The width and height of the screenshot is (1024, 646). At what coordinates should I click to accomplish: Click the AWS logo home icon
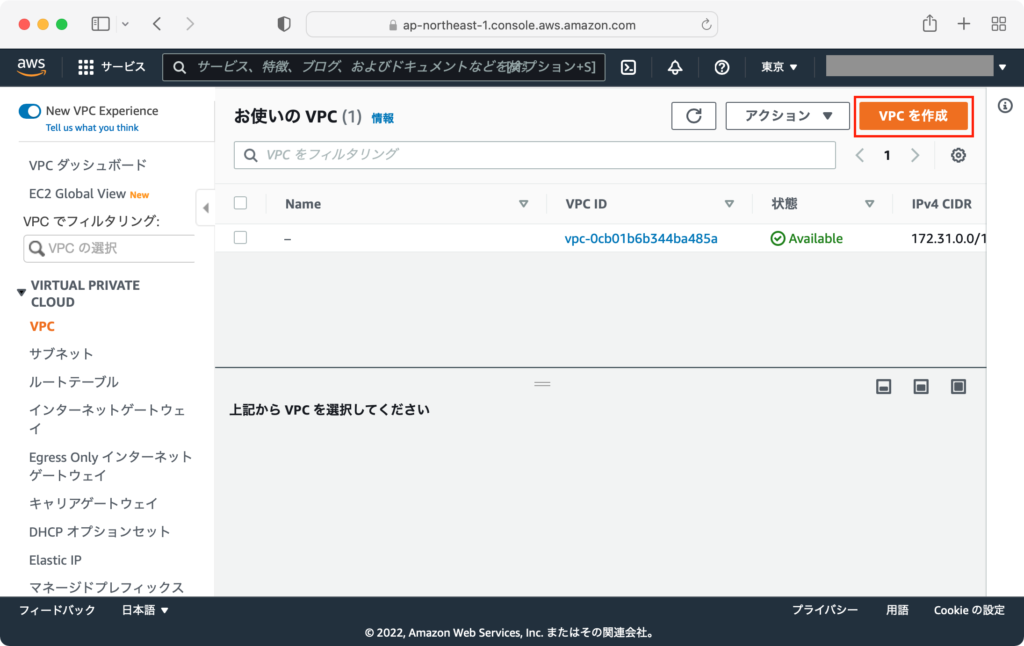pyautogui.click(x=31, y=67)
